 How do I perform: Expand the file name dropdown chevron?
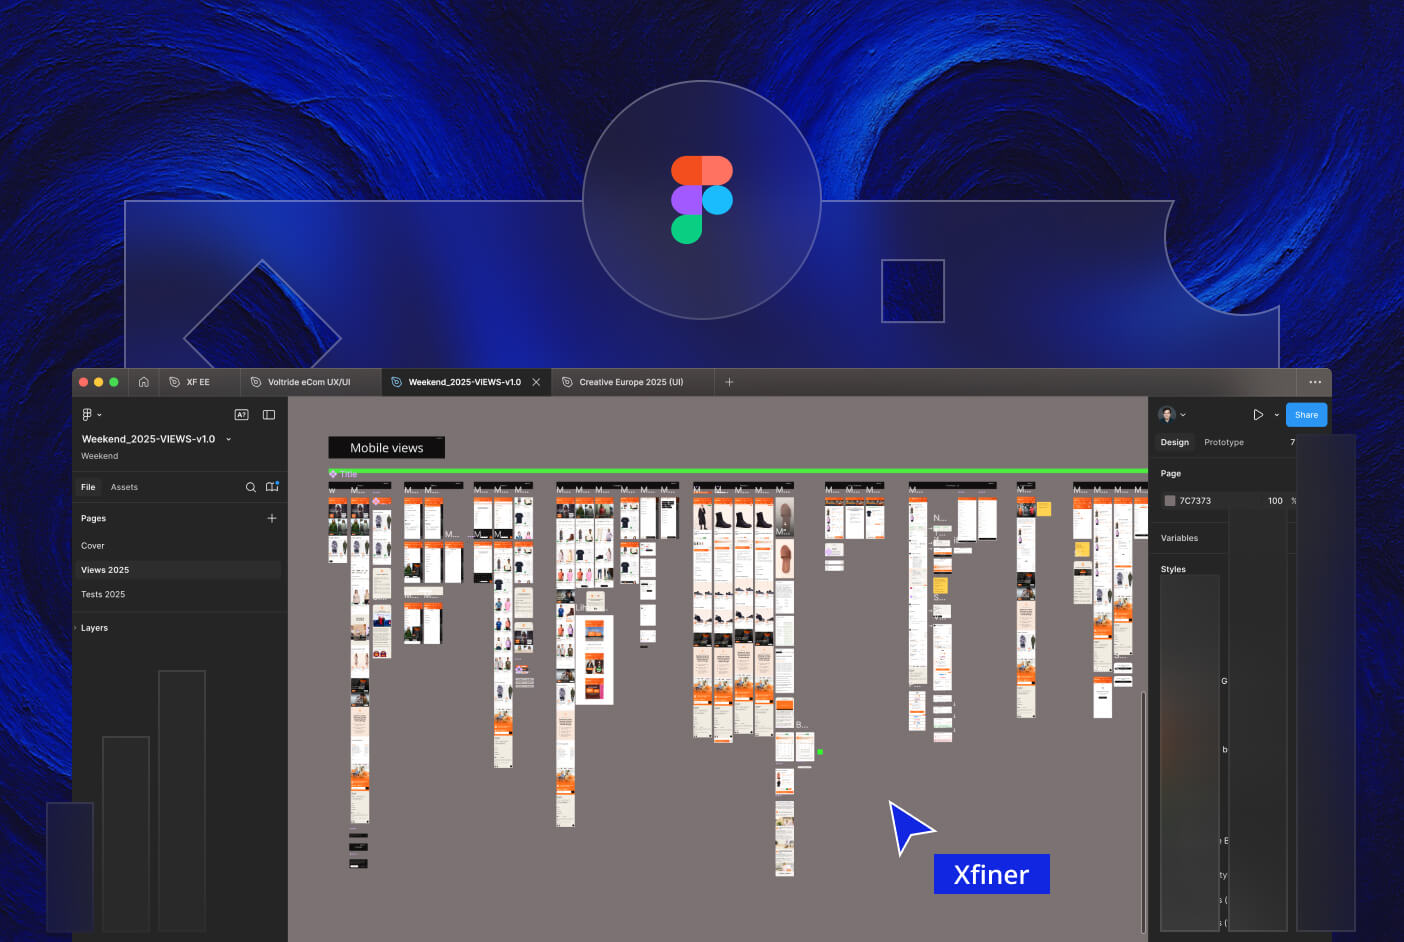click(x=228, y=439)
